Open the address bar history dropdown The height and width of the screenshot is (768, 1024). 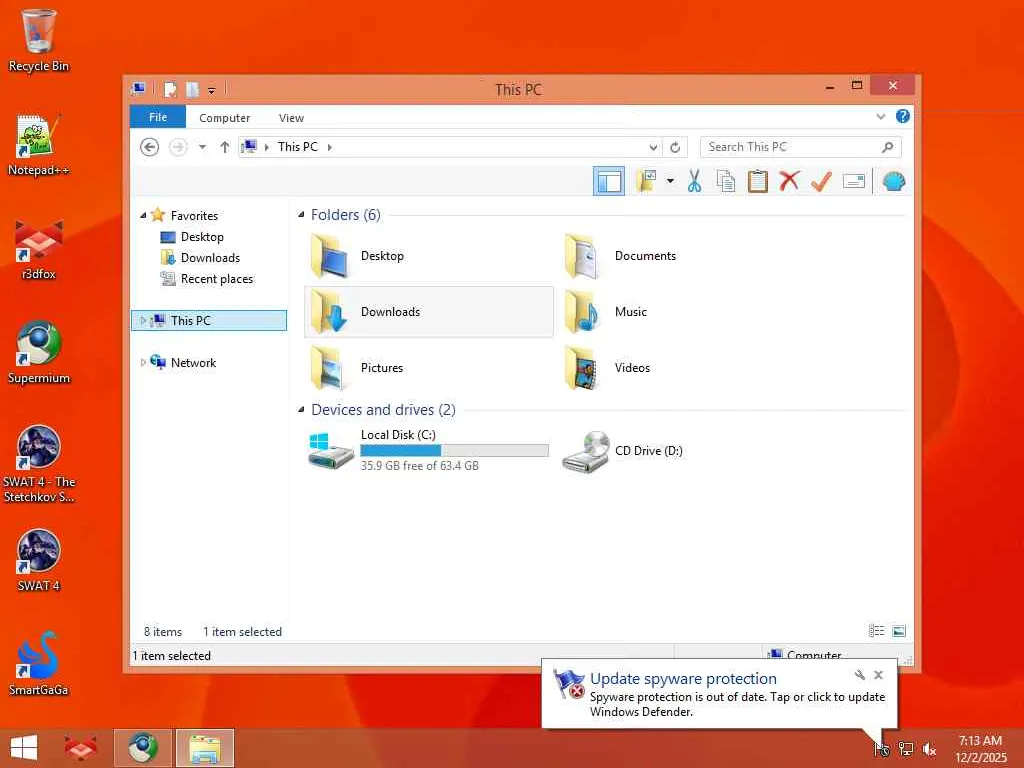(653, 148)
